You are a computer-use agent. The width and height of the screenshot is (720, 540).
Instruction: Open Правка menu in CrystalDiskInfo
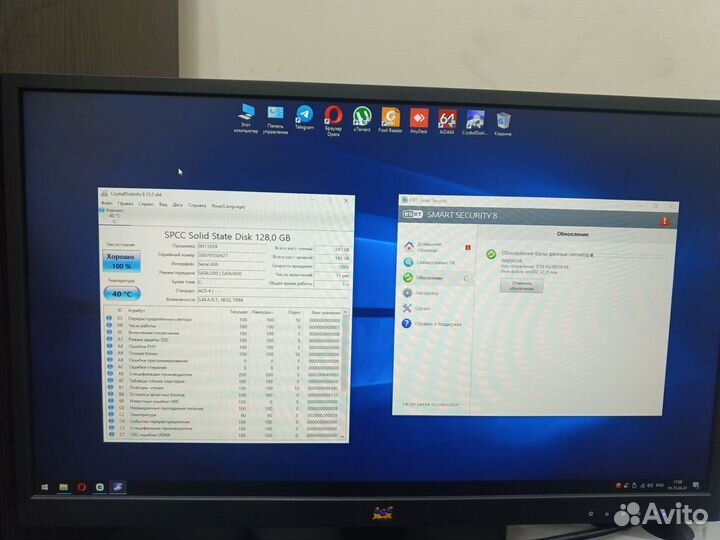click(x=125, y=203)
